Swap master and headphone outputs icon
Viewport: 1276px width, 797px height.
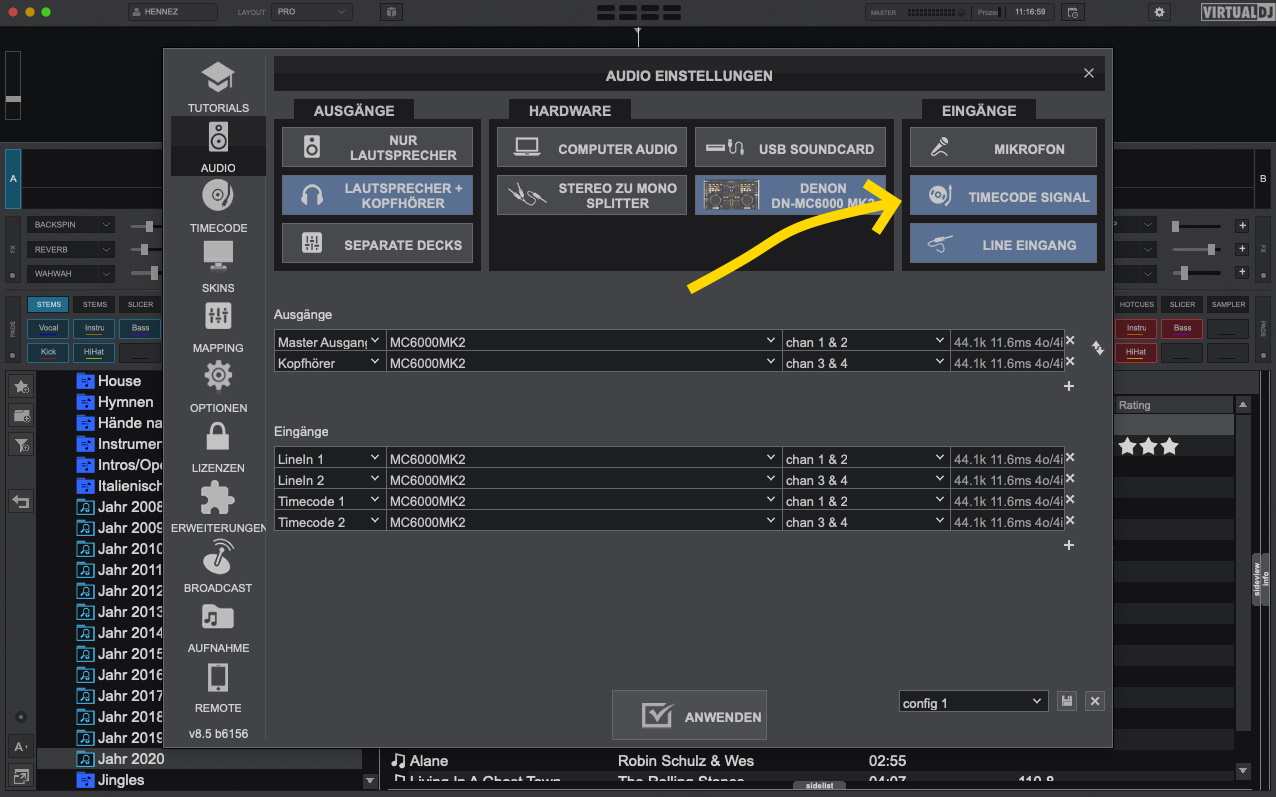(1097, 348)
